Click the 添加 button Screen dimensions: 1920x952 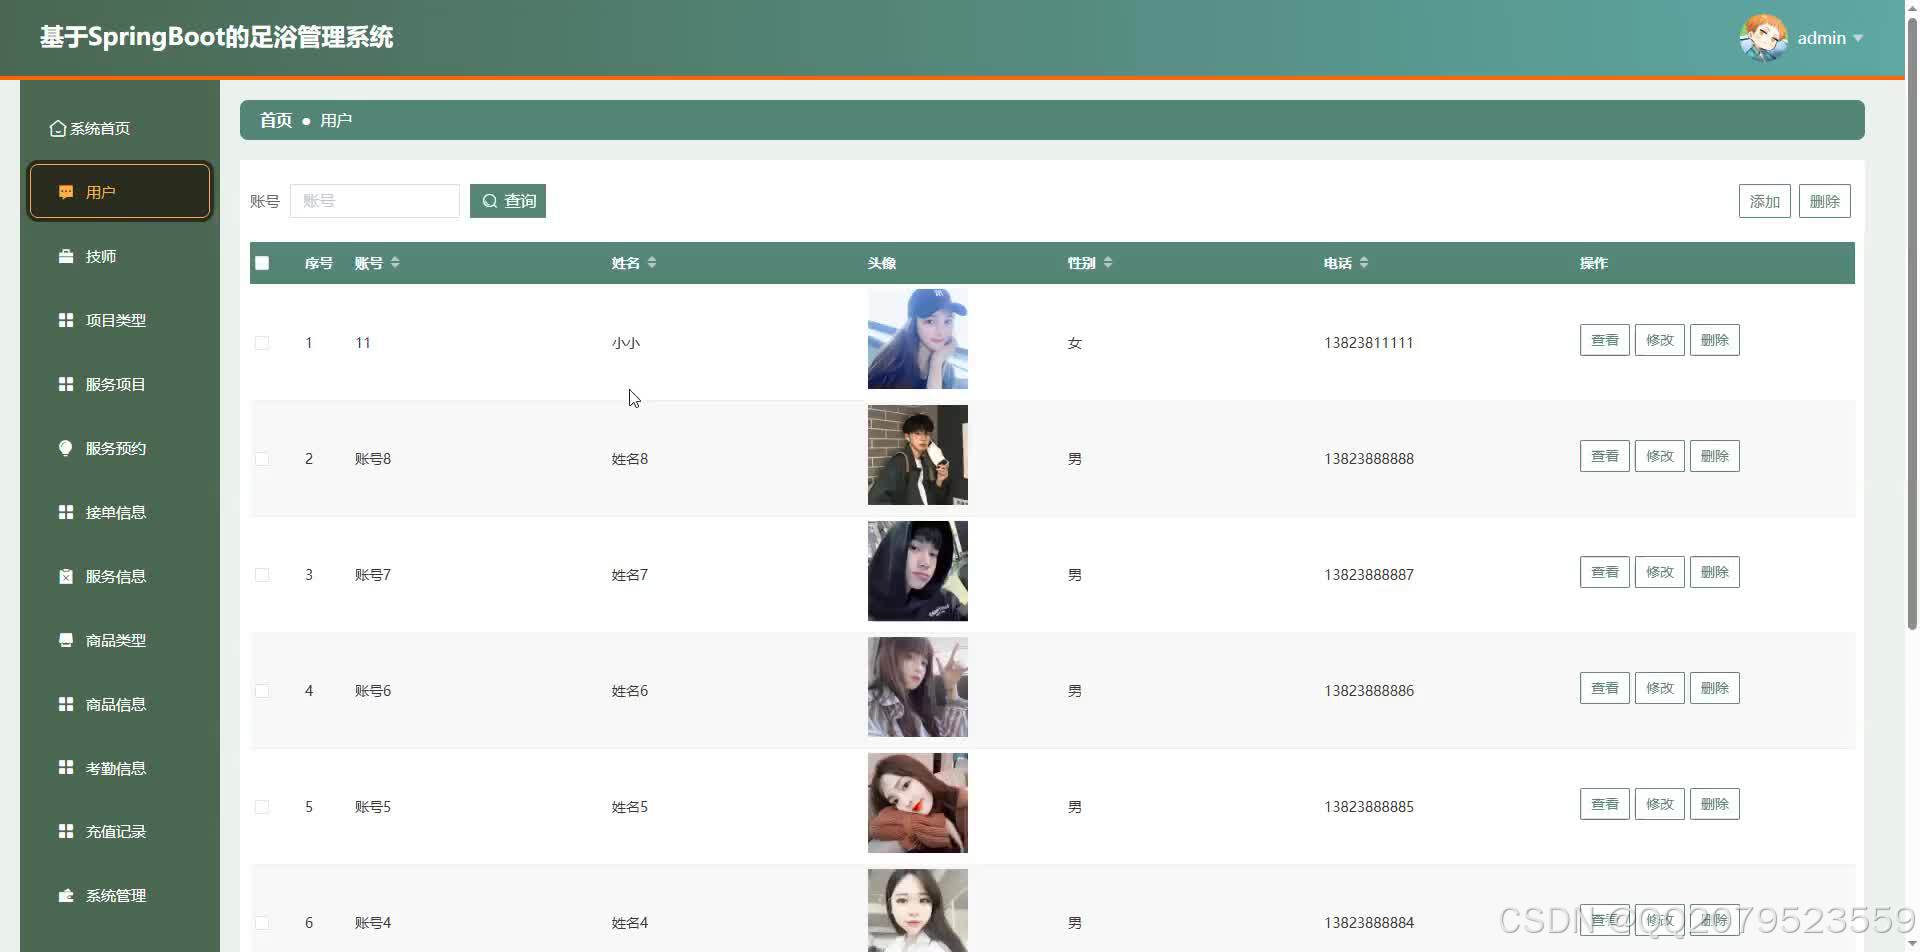pyautogui.click(x=1765, y=201)
